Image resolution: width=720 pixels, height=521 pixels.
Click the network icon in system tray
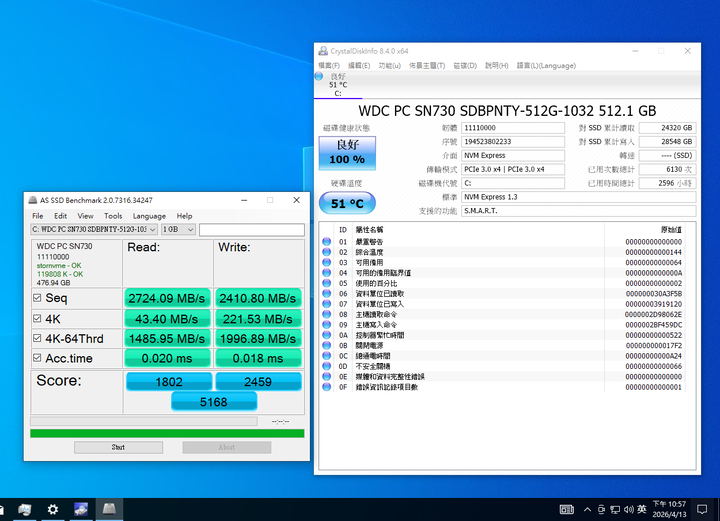[x=615, y=510]
